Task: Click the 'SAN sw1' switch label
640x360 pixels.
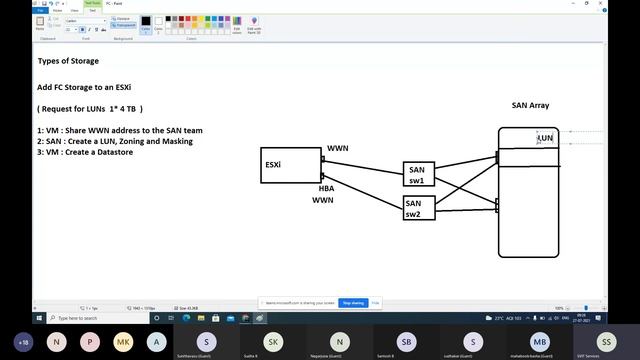Action: (x=417, y=175)
